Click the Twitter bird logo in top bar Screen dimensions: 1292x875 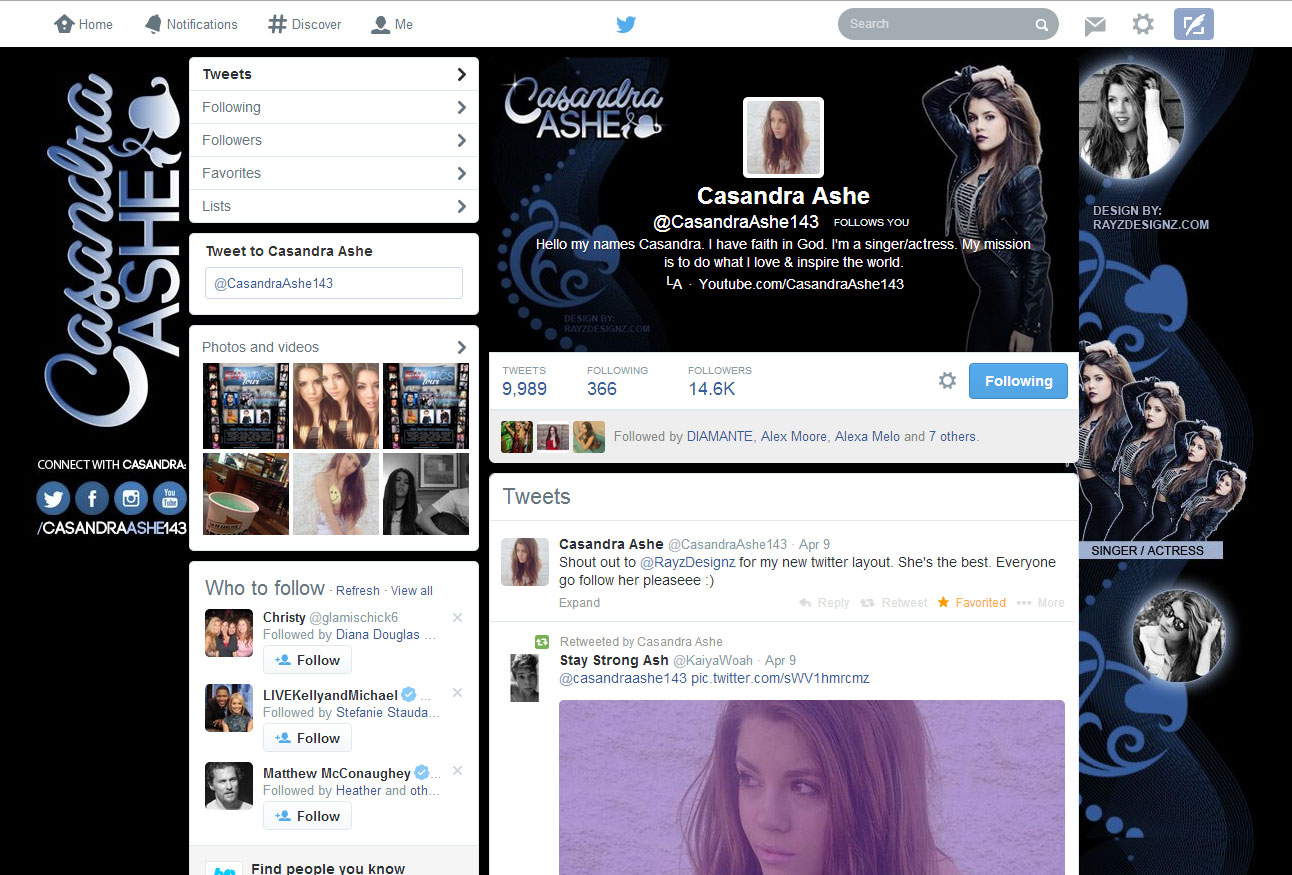(x=626, y=25)
